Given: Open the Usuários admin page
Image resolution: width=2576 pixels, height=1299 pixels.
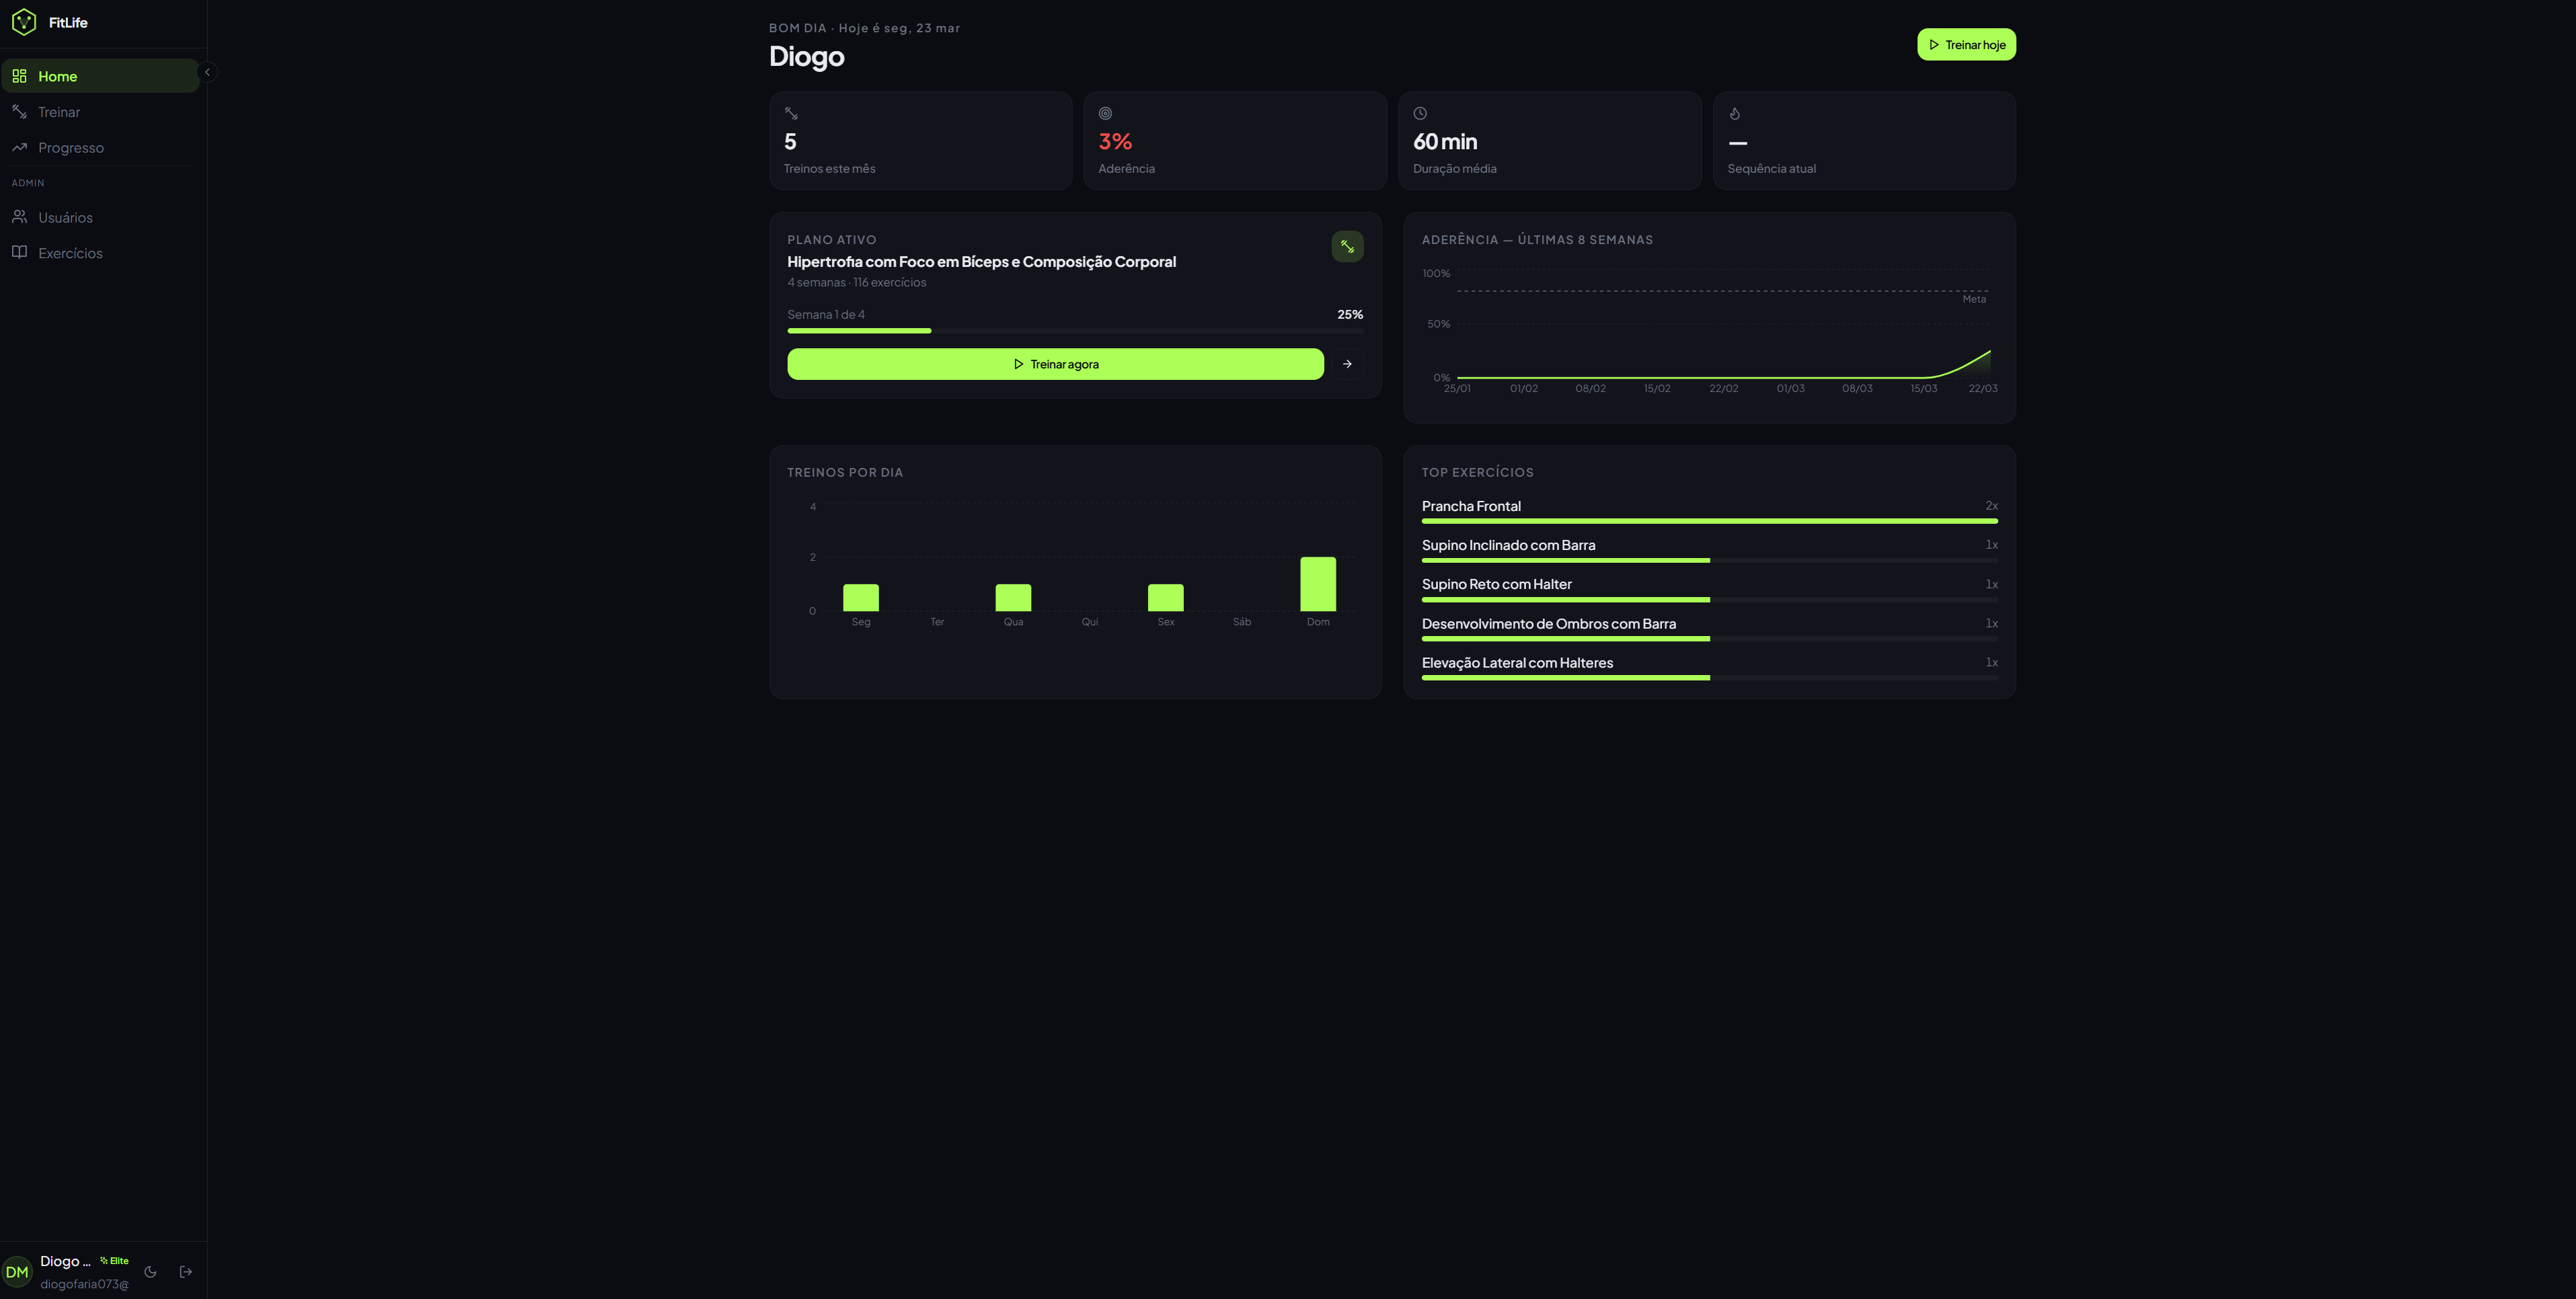Looking at the screenshot, I should tap(65, 218).
